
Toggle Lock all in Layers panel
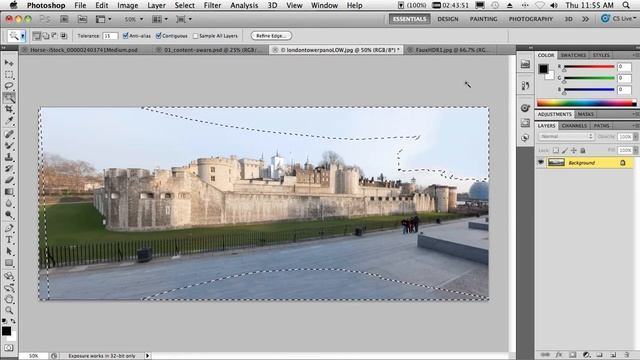(583, 151)
